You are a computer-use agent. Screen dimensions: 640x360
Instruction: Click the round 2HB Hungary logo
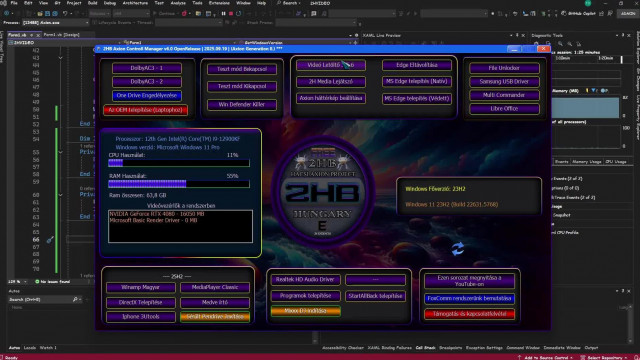click(x=322, y=192)
